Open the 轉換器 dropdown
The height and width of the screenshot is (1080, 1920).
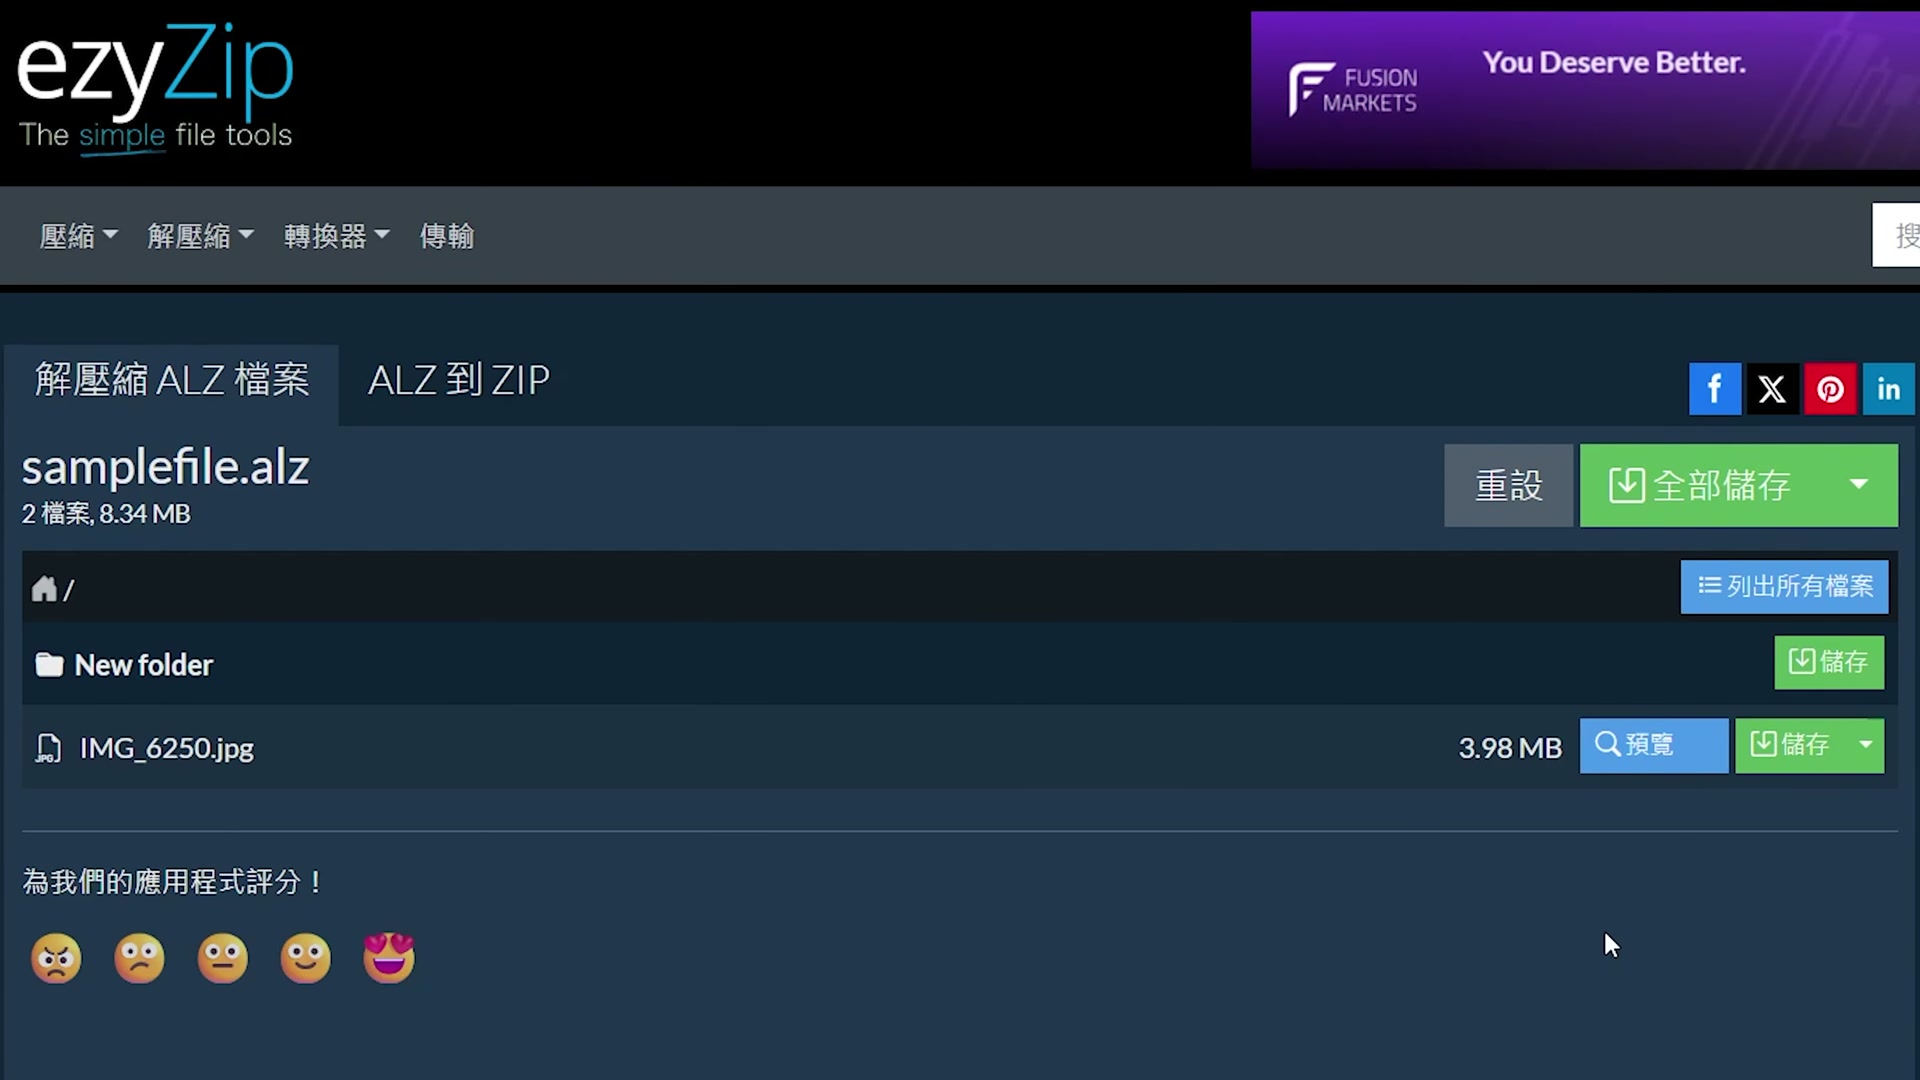click(336, 236)
